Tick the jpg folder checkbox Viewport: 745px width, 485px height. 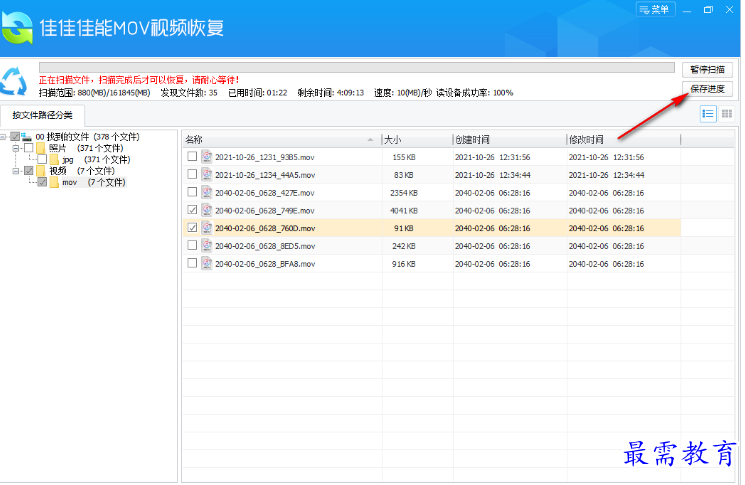(41, 159)
